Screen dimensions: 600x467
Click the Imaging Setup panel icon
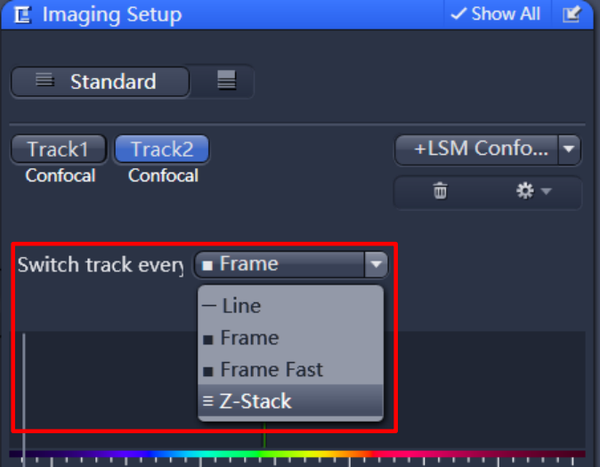[x=21, y=15]
